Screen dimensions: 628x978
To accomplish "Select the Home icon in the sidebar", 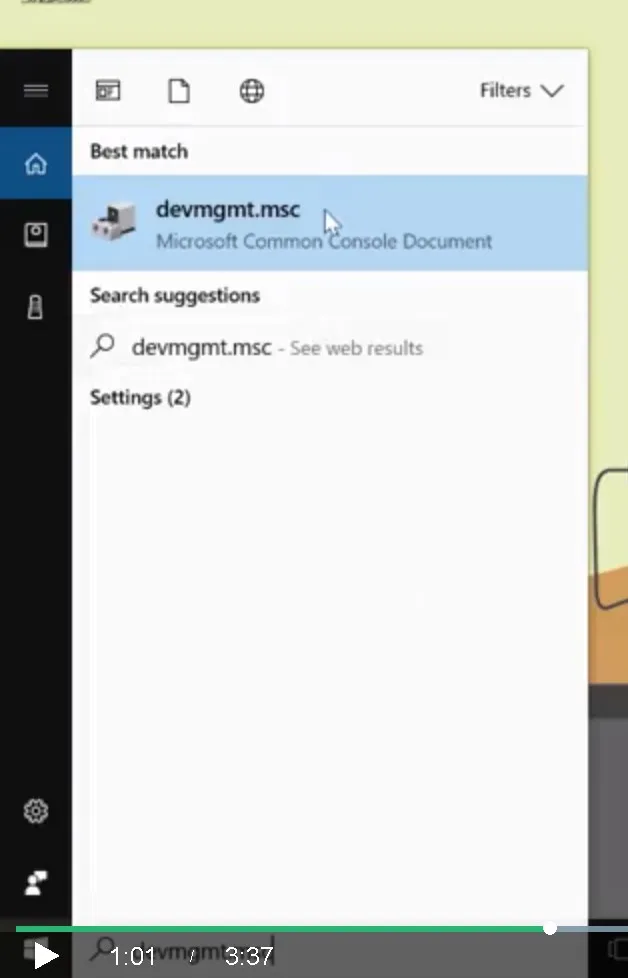I will coord(36,164).
